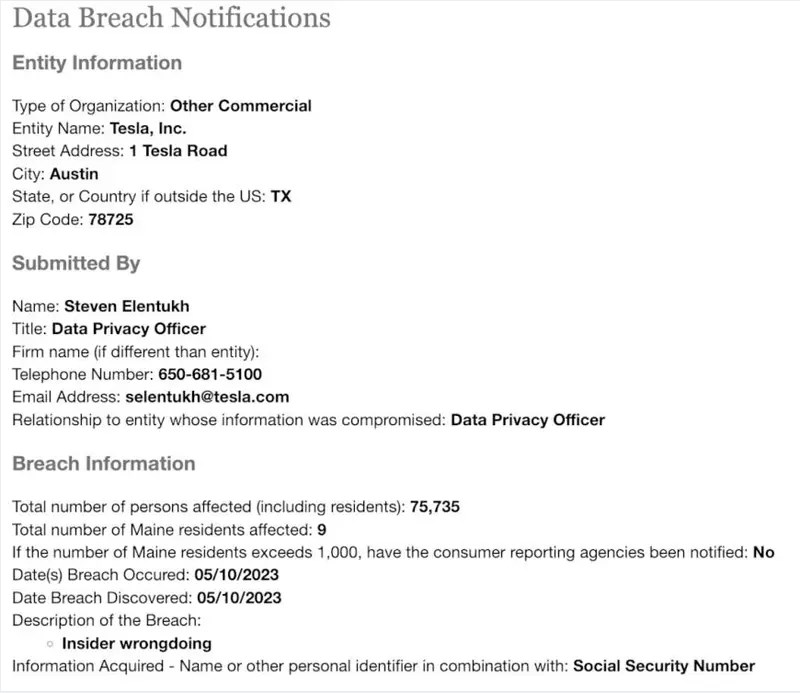The height and width of the screenshot is (693, 800).
Task: Click the Tesla, Inc. entity name
Action: point(148,128)
